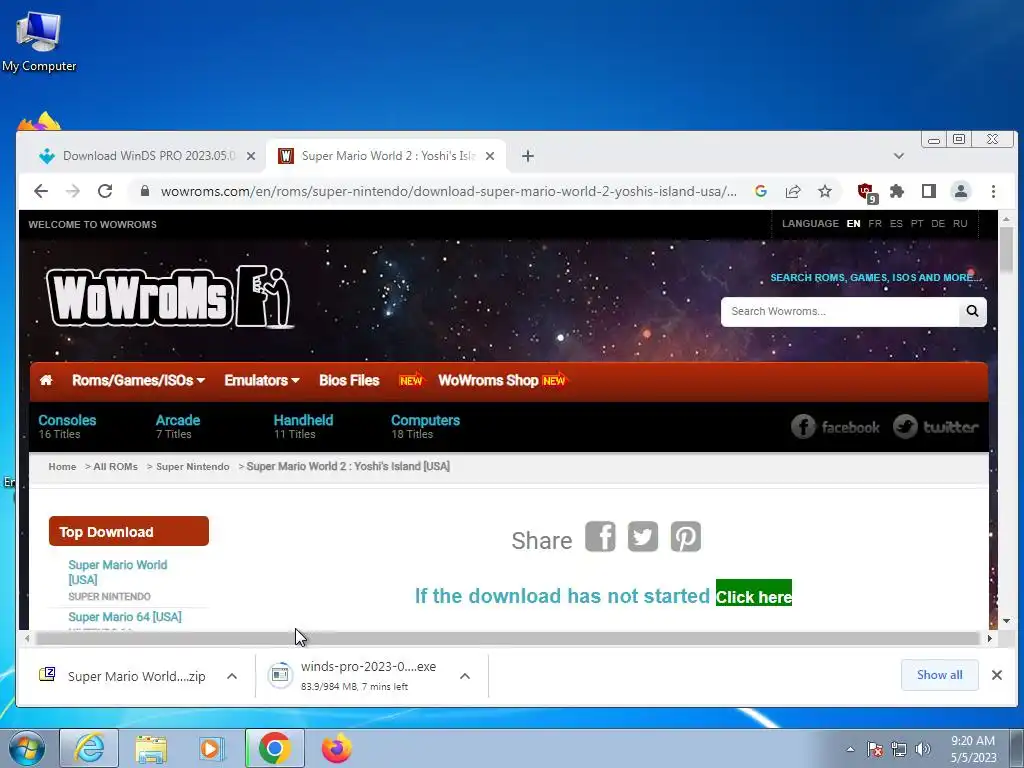Image resolution: width=1024 pixels, height=768 pixels.
Task: Open options chevron for Super Mario World zip
Action: coord(232,676)
